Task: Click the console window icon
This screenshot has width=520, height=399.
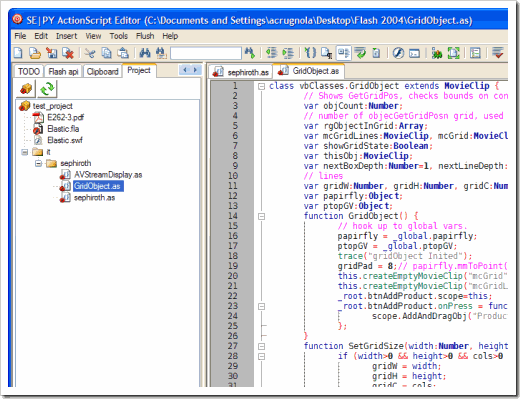Action: tap(414, 53)
